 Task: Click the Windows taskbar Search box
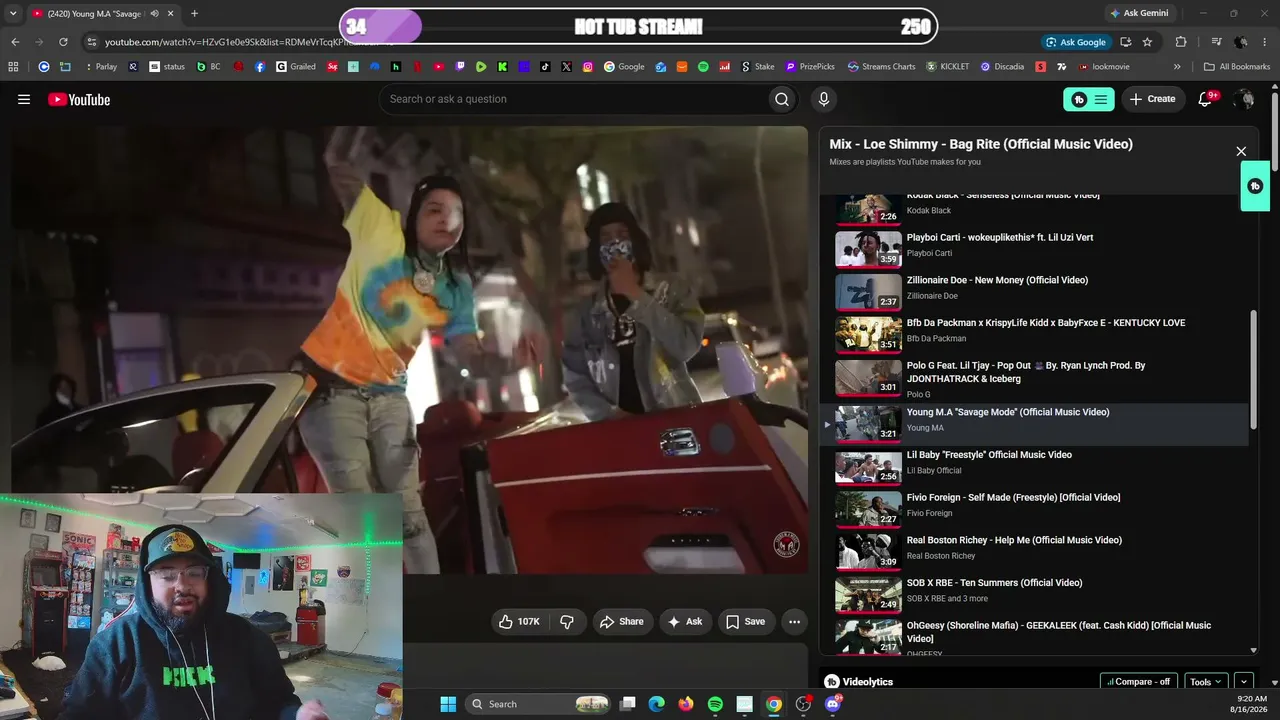tap(538, 704)
